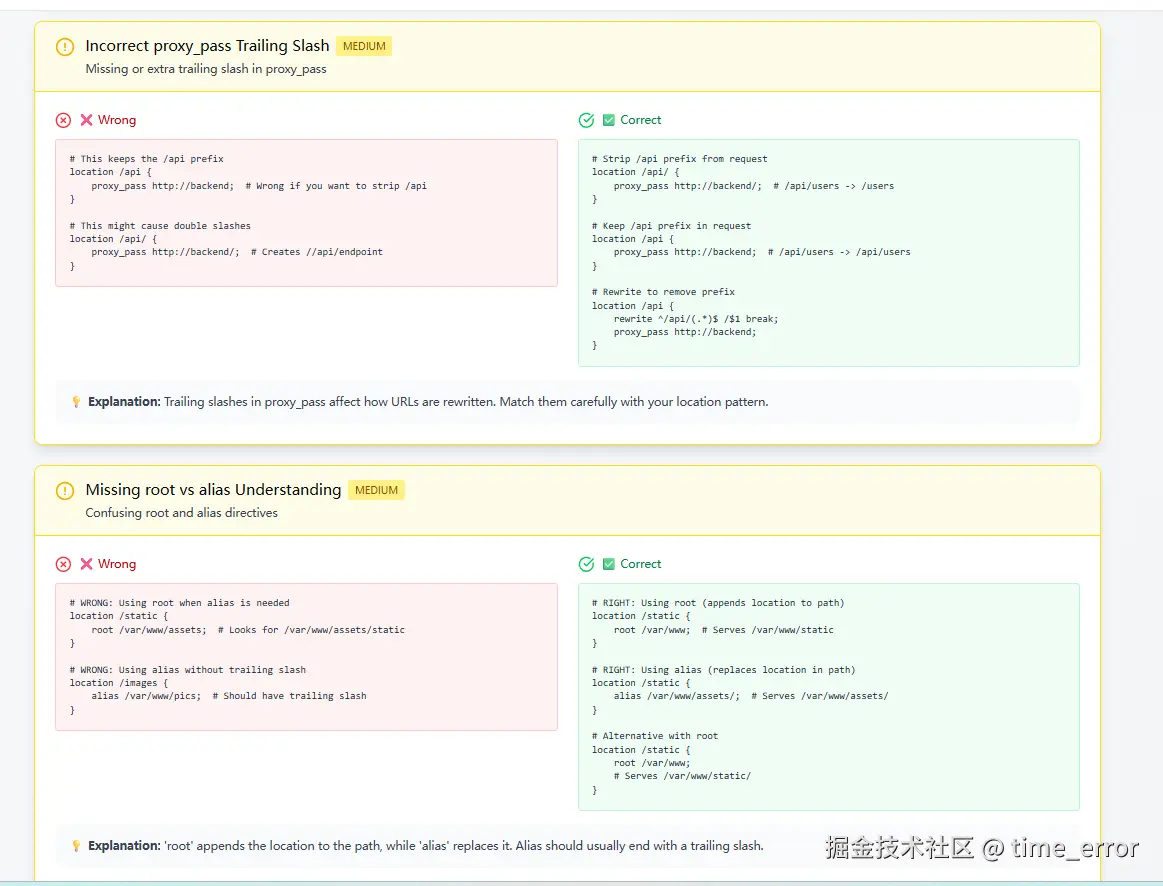Click lightbulb icon beside trailing slashes explanation
This screenshot has height=886, width=1163.
coord(76,402)
